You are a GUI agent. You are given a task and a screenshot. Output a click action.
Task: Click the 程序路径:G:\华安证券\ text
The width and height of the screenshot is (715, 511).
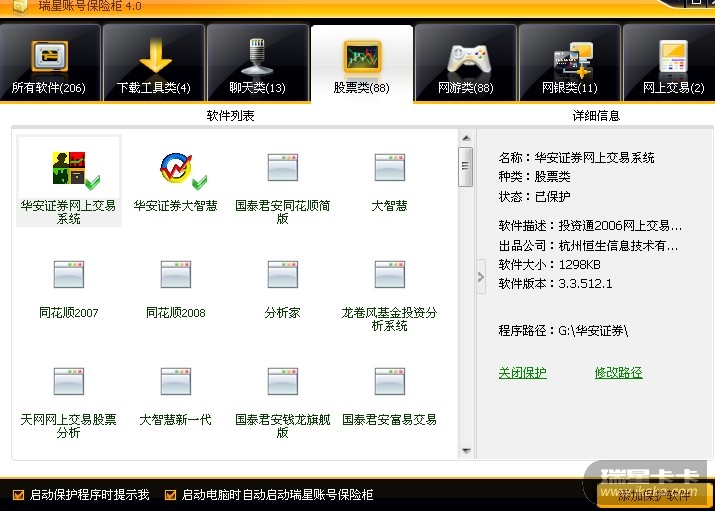point(563,330)
